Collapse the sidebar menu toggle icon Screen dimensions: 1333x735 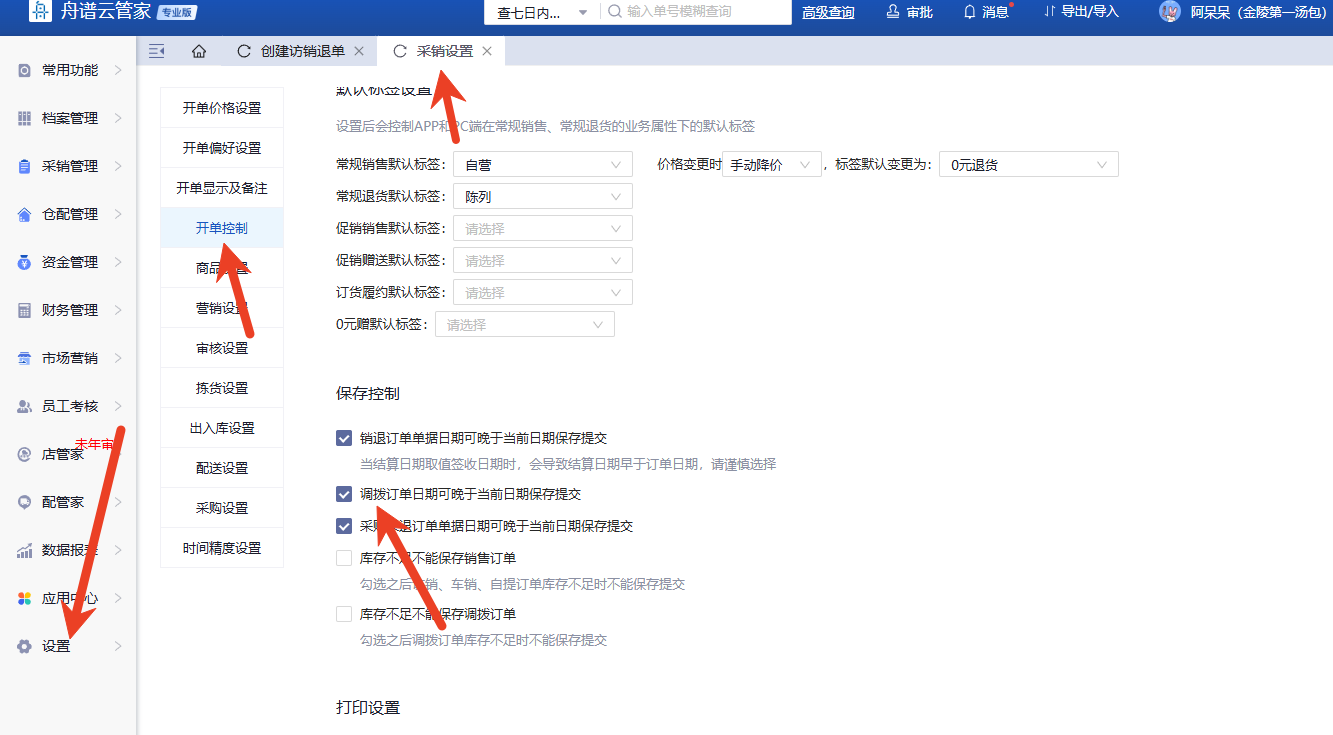pos(156,51)
